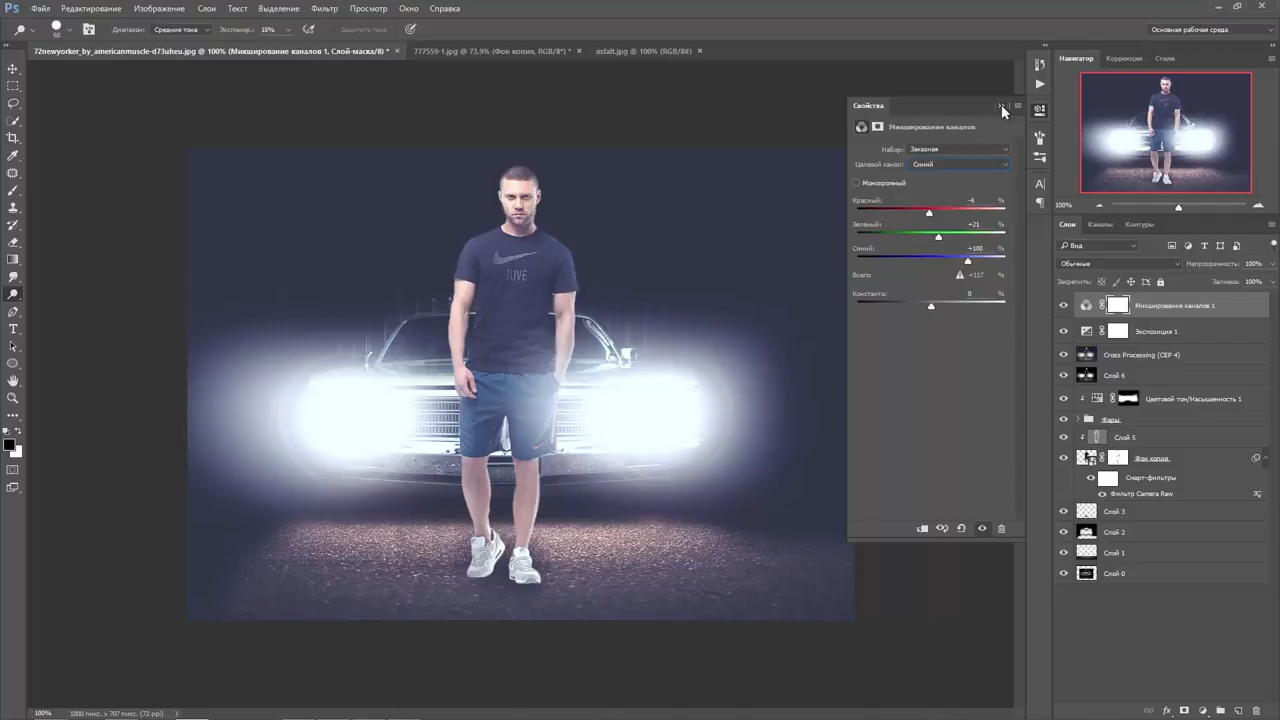Toggle visibility of Слой 3
This screenshot has height=720, width=1280.
point(1063,512)
